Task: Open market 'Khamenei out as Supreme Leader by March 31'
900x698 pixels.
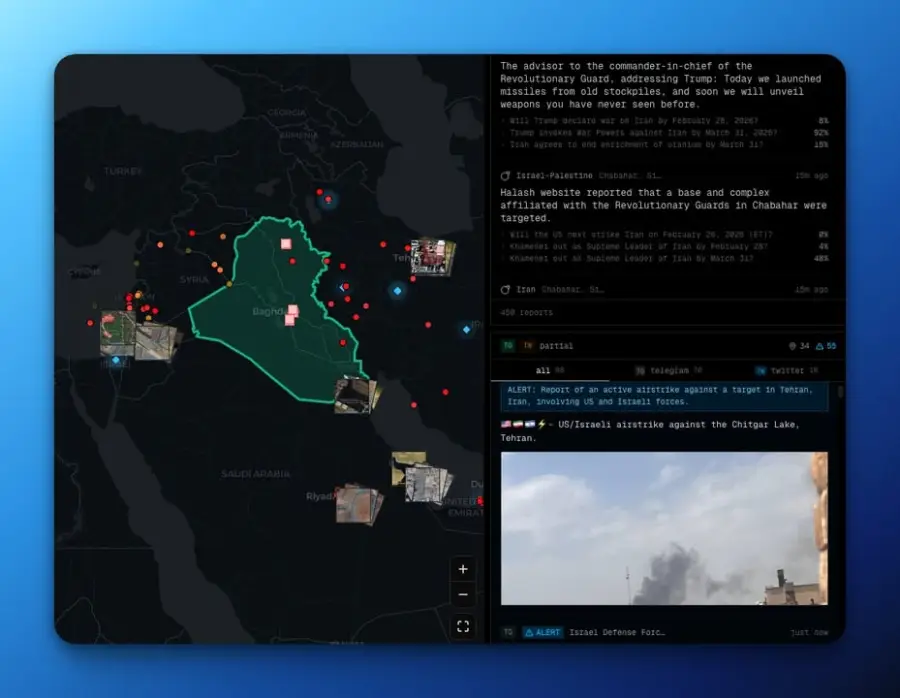Action: click(664, 258)
